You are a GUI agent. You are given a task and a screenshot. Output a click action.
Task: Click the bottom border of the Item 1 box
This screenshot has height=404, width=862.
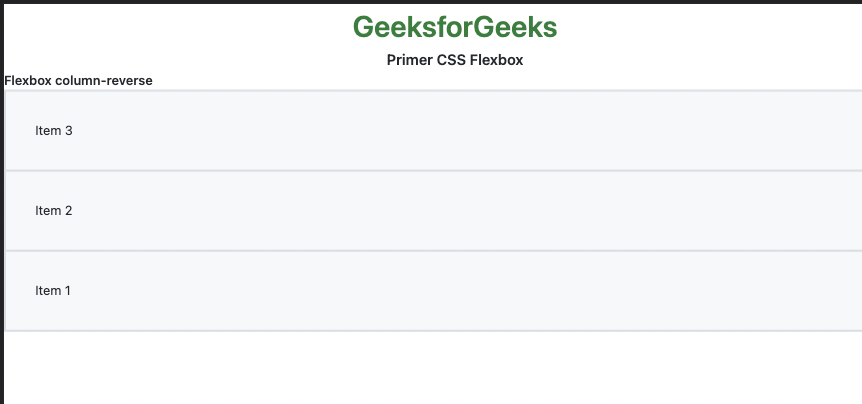point(430,330)
